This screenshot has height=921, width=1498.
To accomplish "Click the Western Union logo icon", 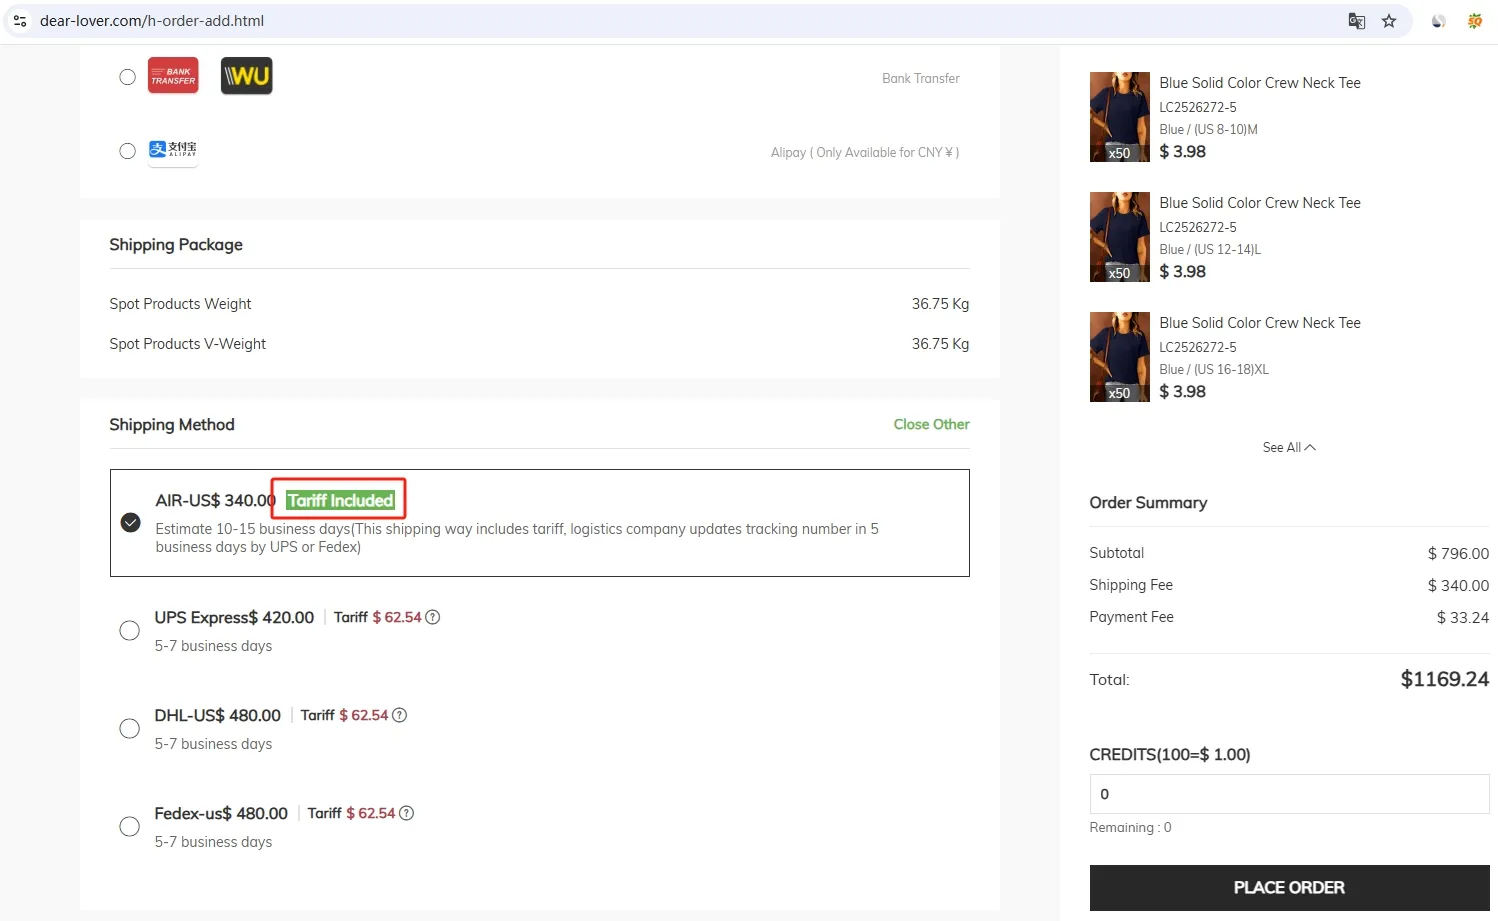I will click(246, 76).
